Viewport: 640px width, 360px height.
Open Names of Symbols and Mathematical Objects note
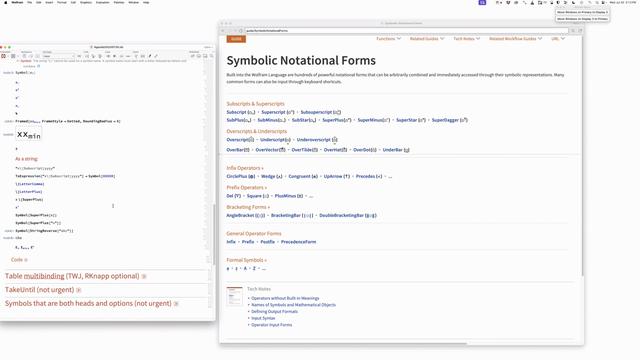pos(293,304)
